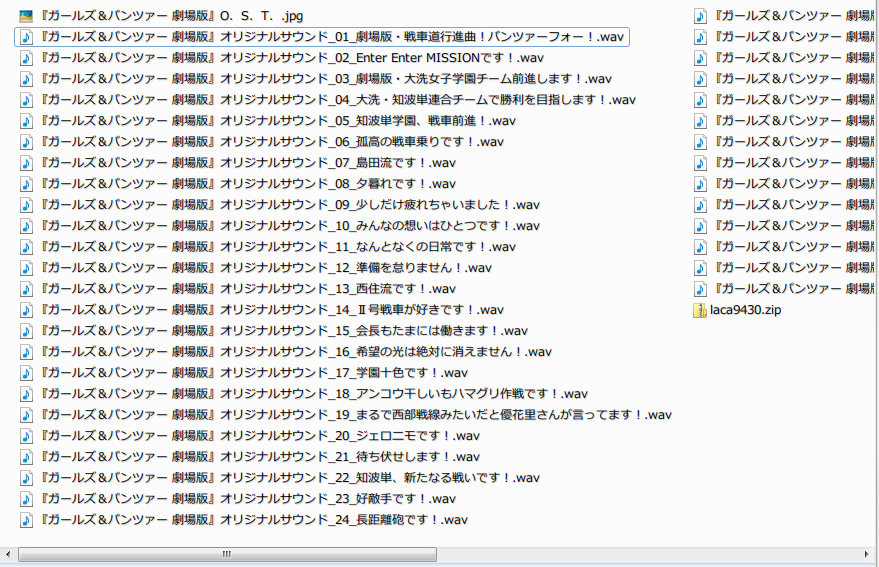Click the audio icon of track 24 wav
The image size is (879, 567).
coord(26,520)
